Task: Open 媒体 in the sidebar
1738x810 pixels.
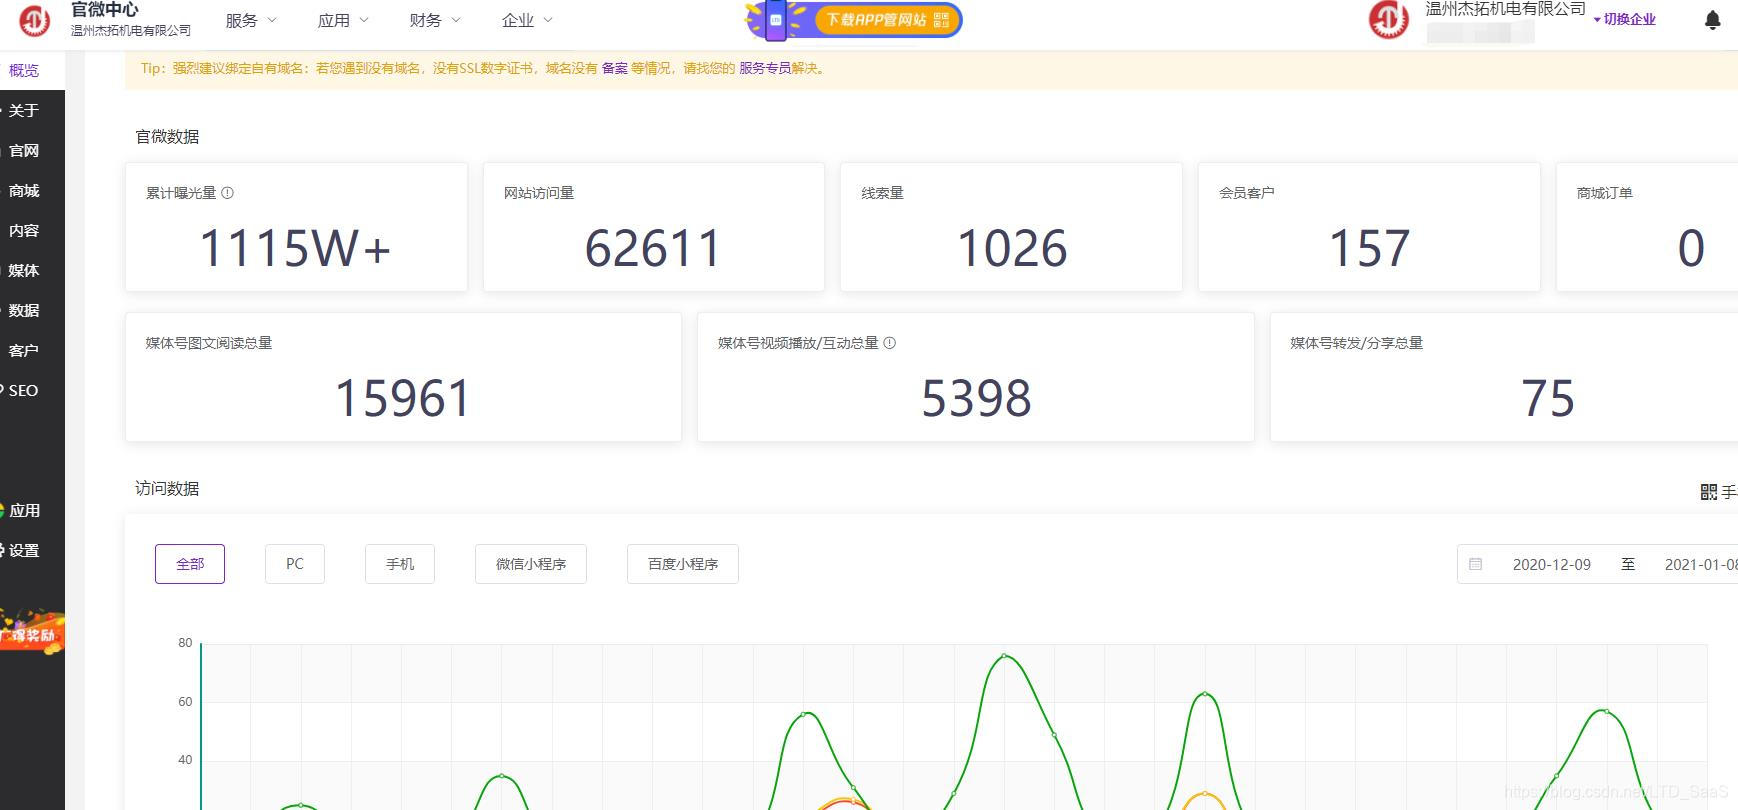Action: click(32, 270)
